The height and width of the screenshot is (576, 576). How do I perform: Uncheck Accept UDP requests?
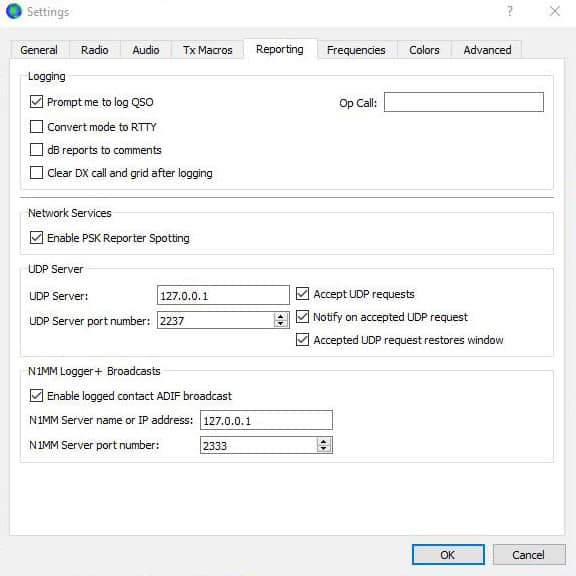tap(302, 294)
